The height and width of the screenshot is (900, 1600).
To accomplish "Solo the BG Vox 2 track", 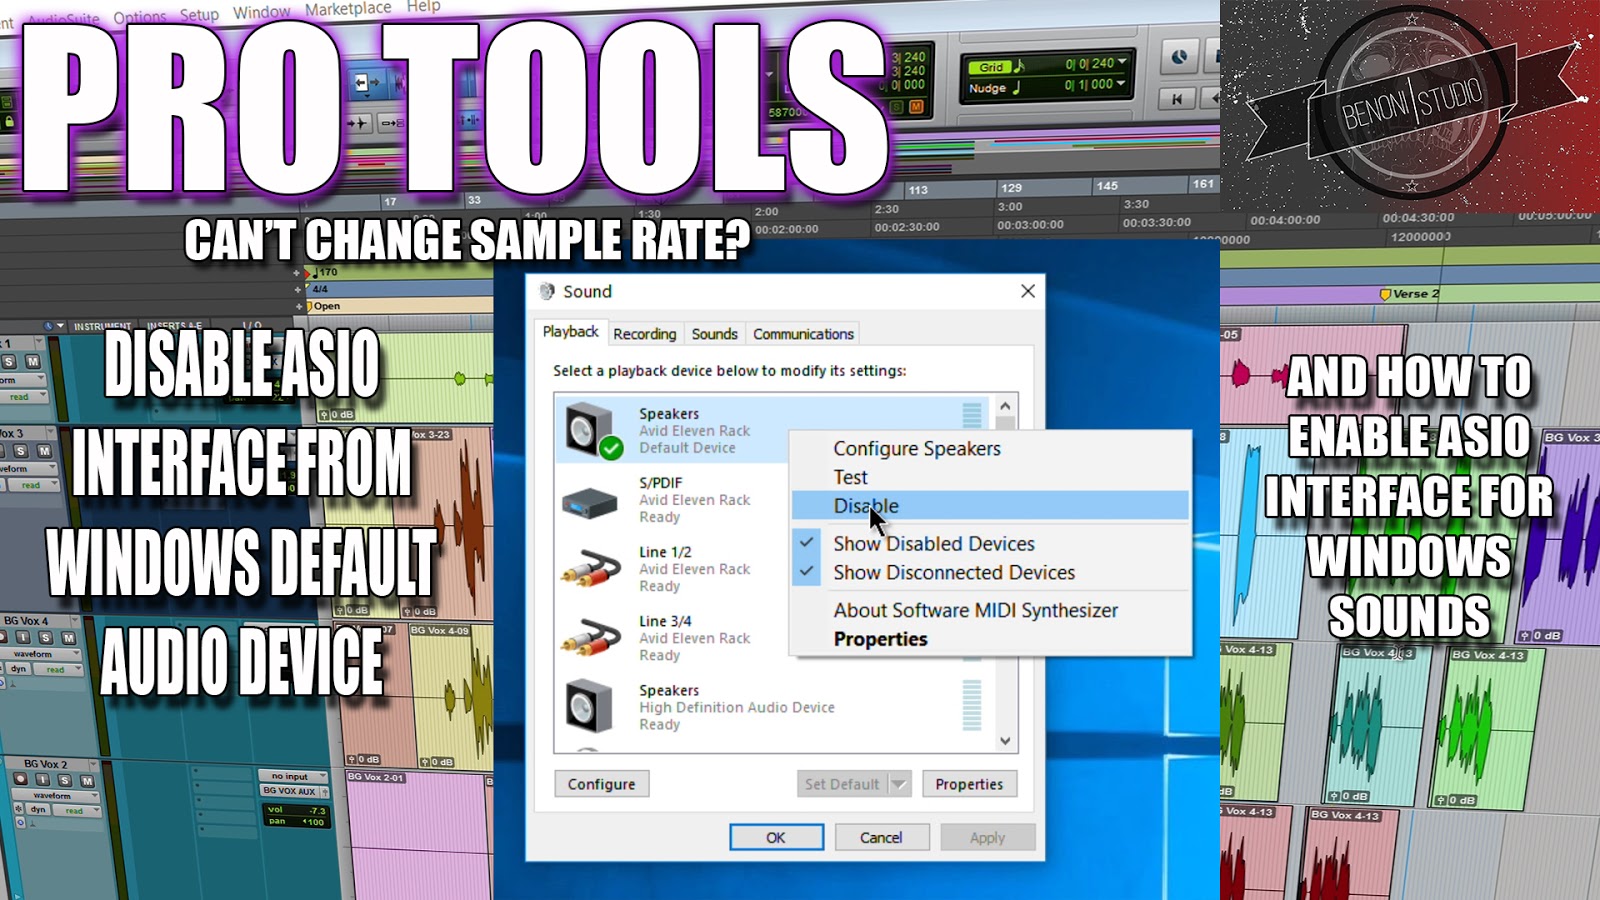I will pyautogui.click(x=64, y=780).
